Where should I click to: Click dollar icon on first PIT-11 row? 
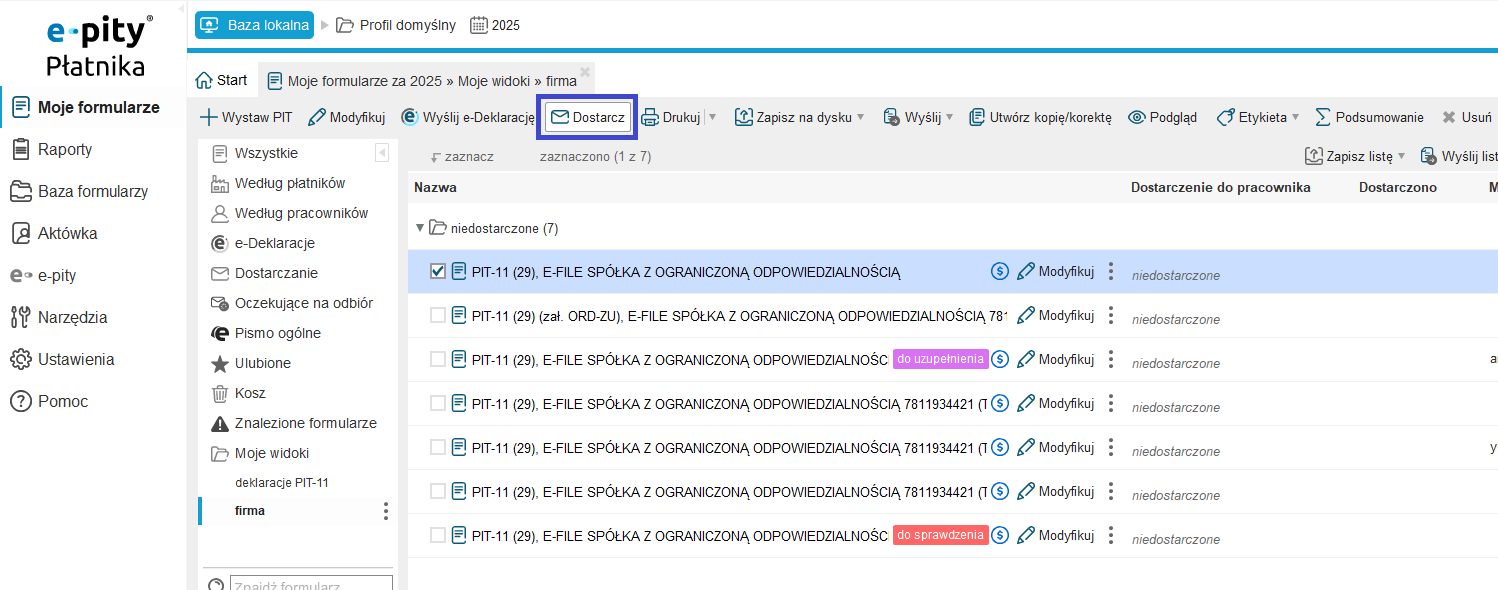[999, 271]
